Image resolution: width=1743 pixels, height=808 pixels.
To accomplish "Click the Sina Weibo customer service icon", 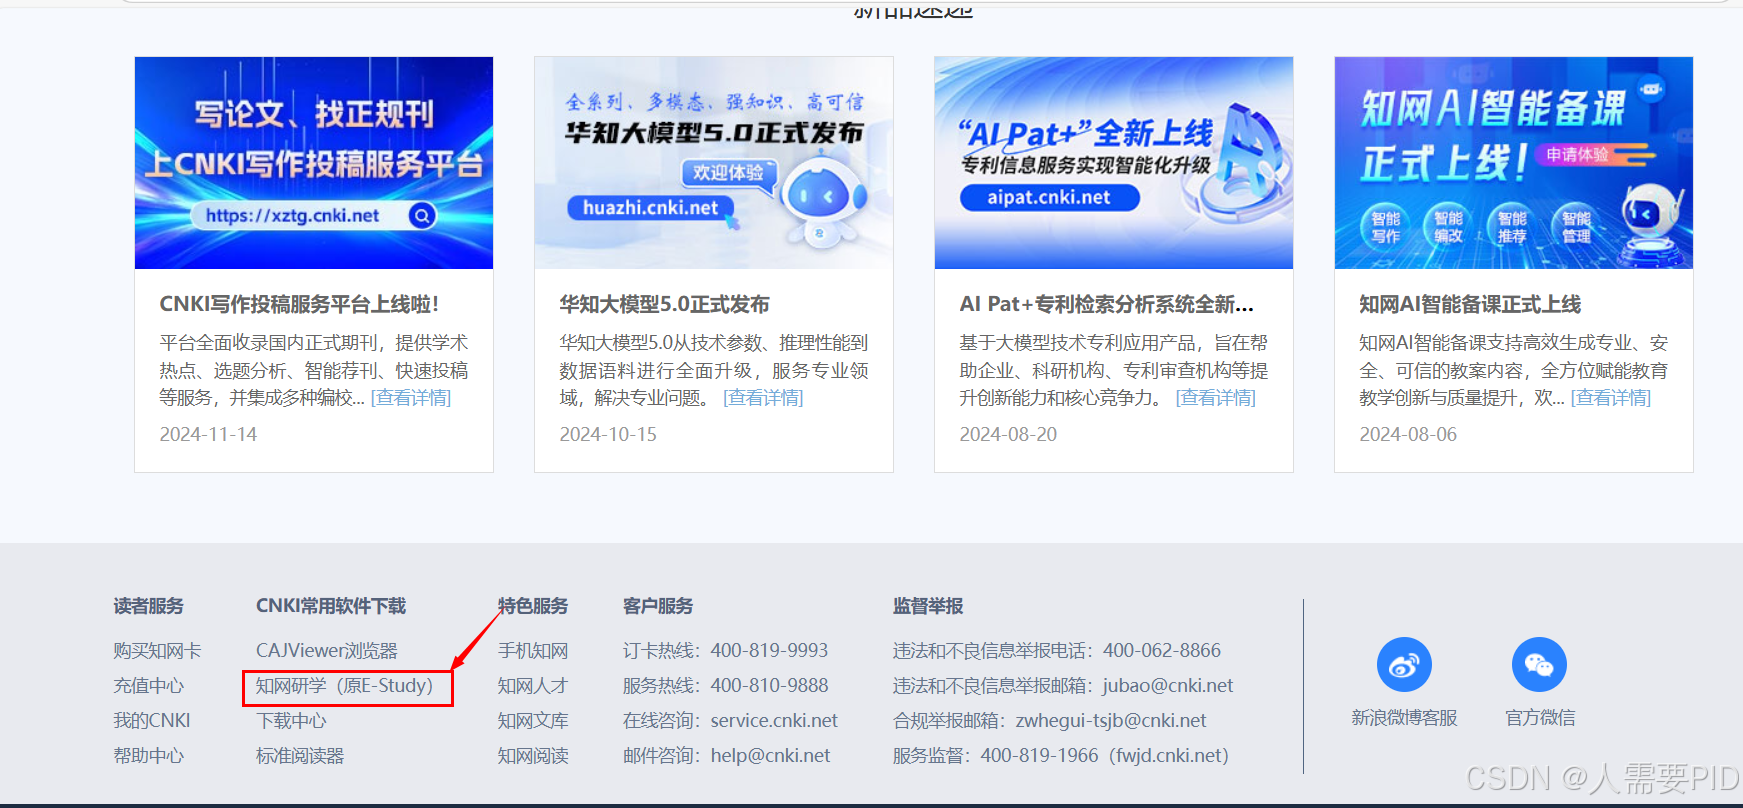I will (1404, 664).
